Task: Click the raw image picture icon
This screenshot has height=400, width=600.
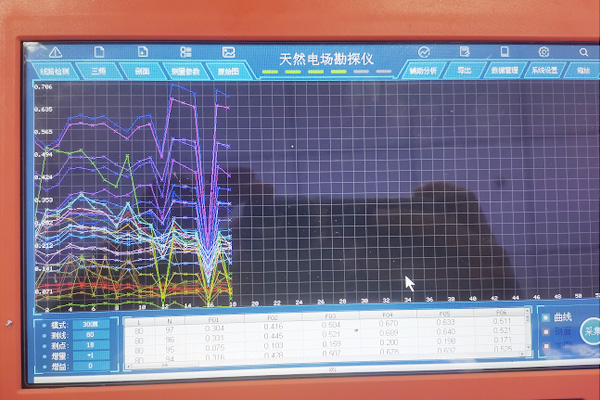Action: [x=229, y=52]
